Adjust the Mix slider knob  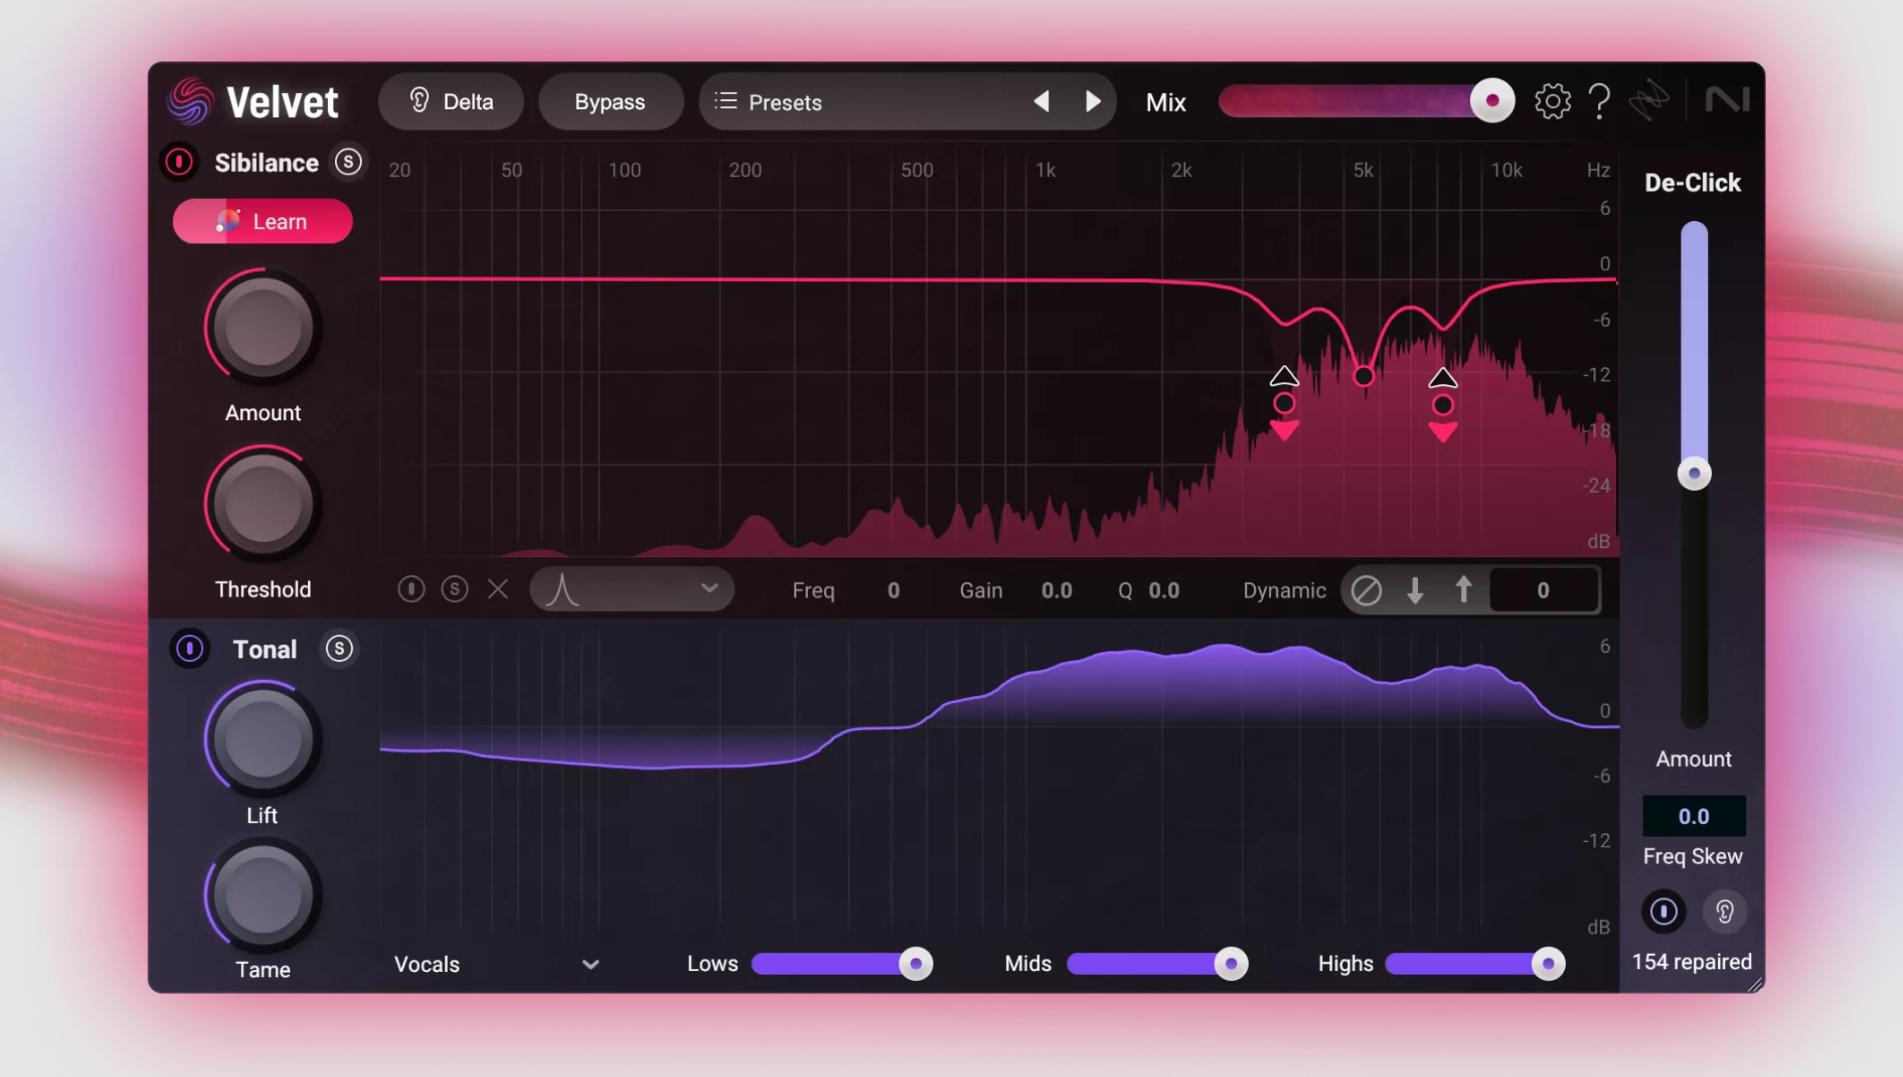(1492, 101)
